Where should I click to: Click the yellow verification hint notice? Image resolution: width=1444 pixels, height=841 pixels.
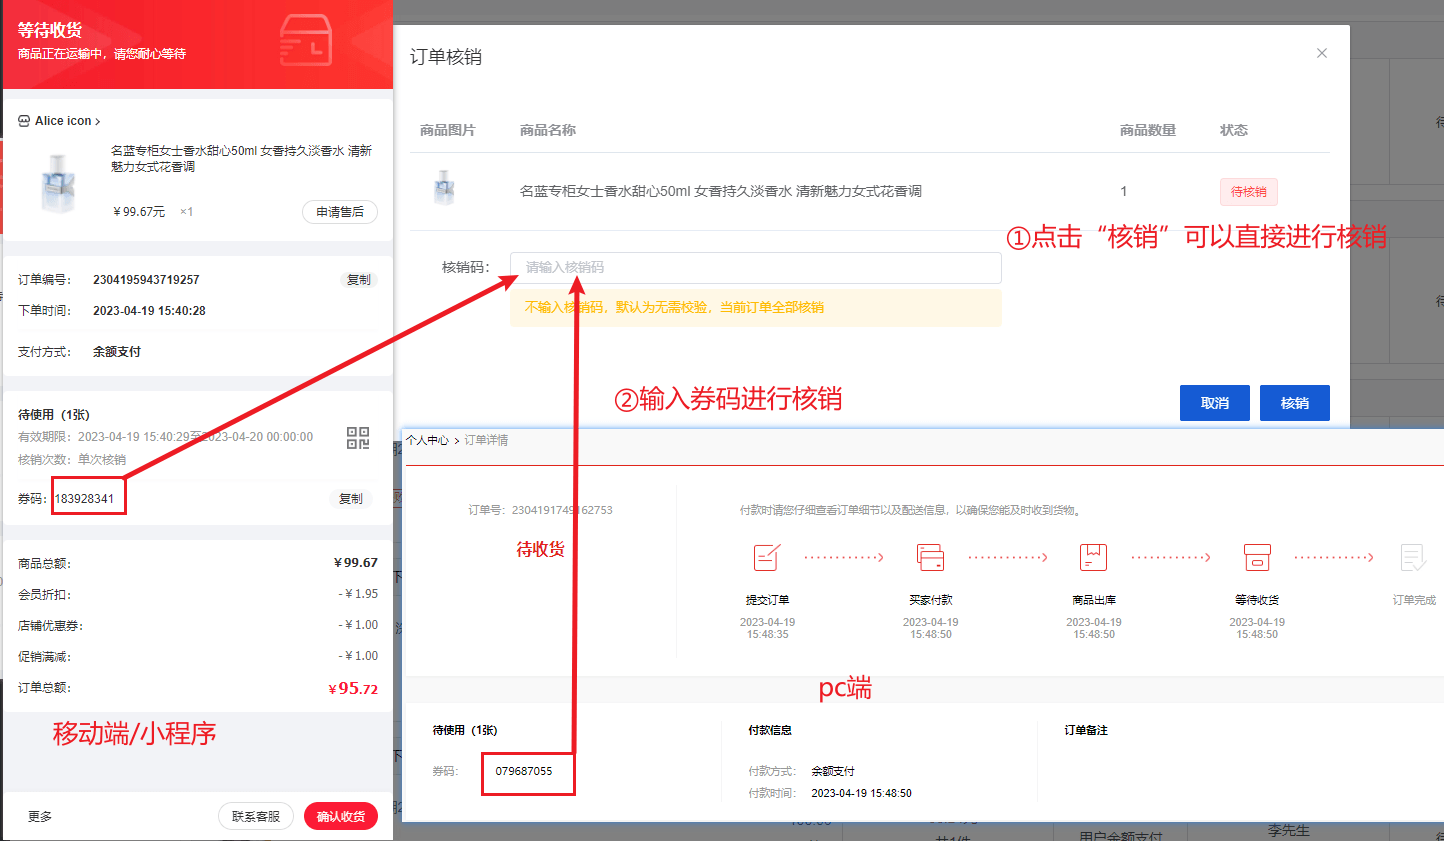tap(756, 308)
